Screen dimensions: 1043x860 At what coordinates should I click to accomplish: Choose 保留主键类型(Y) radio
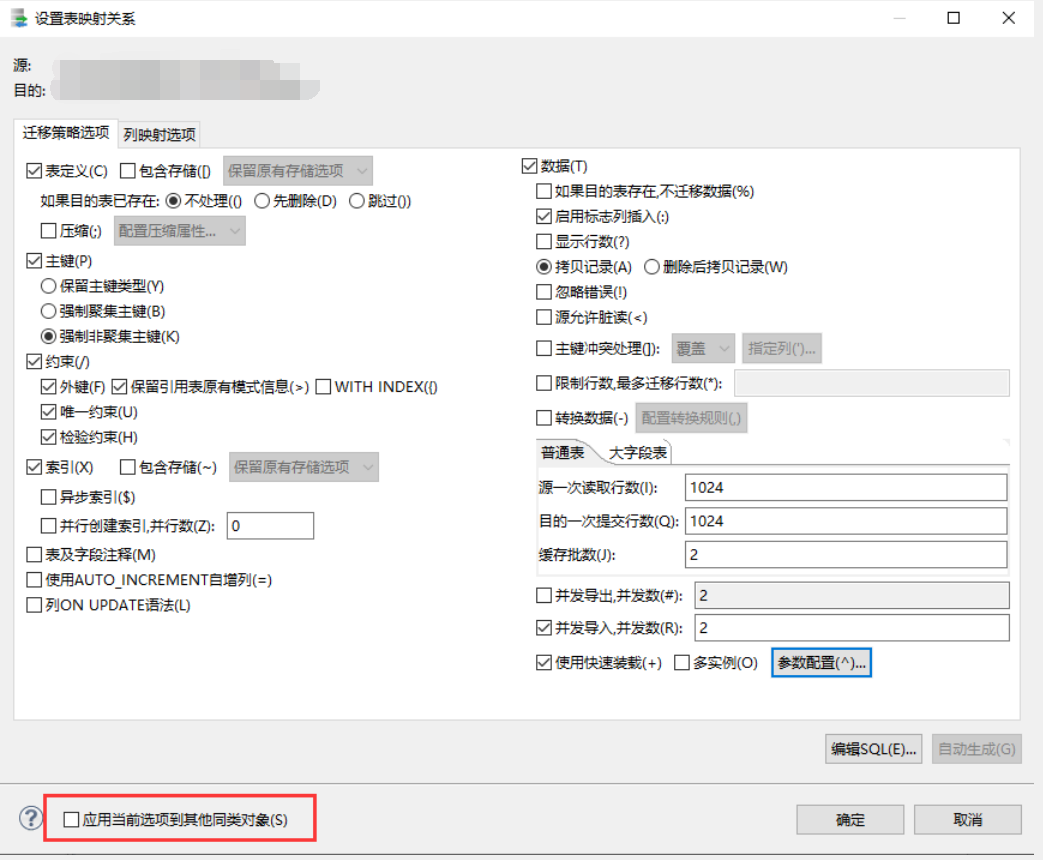(x=49, y=286)
